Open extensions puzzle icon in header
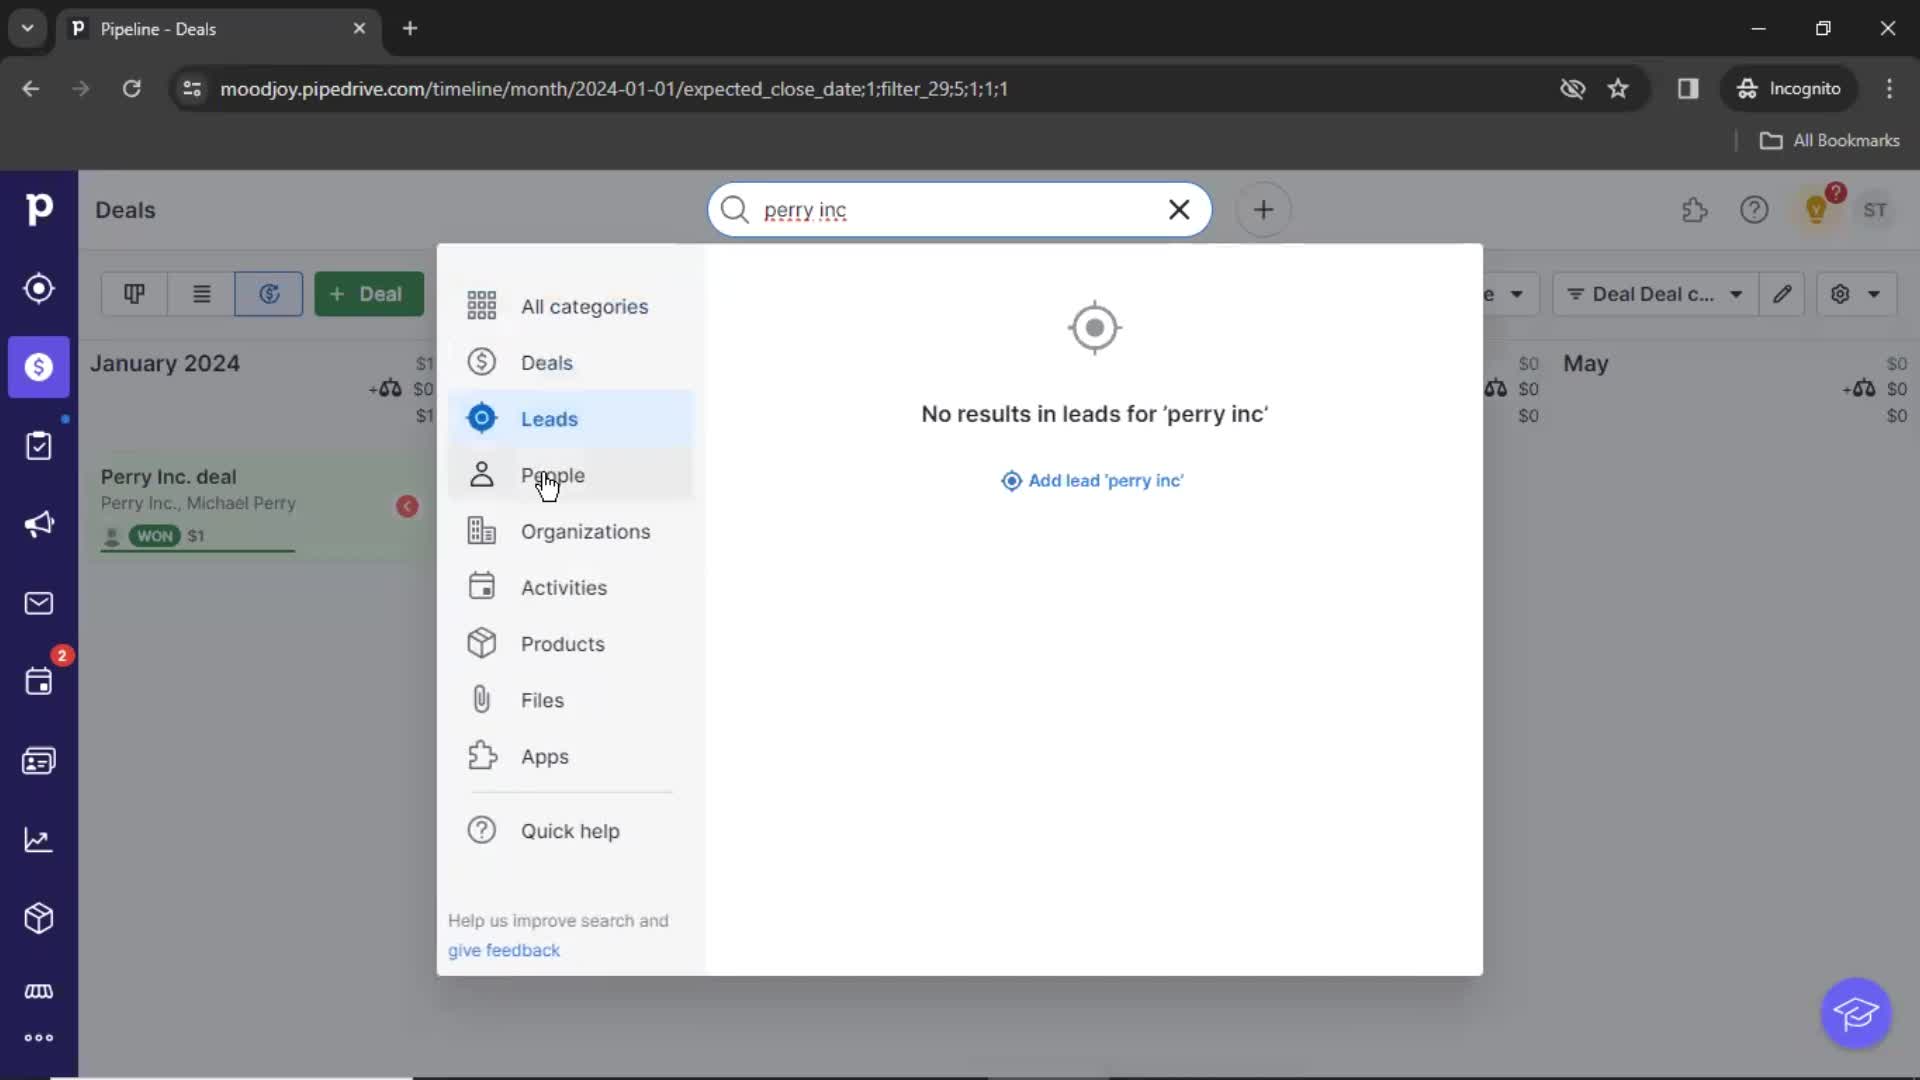The width and height of the screenshot is (1920, 1080). [1695, 210]
